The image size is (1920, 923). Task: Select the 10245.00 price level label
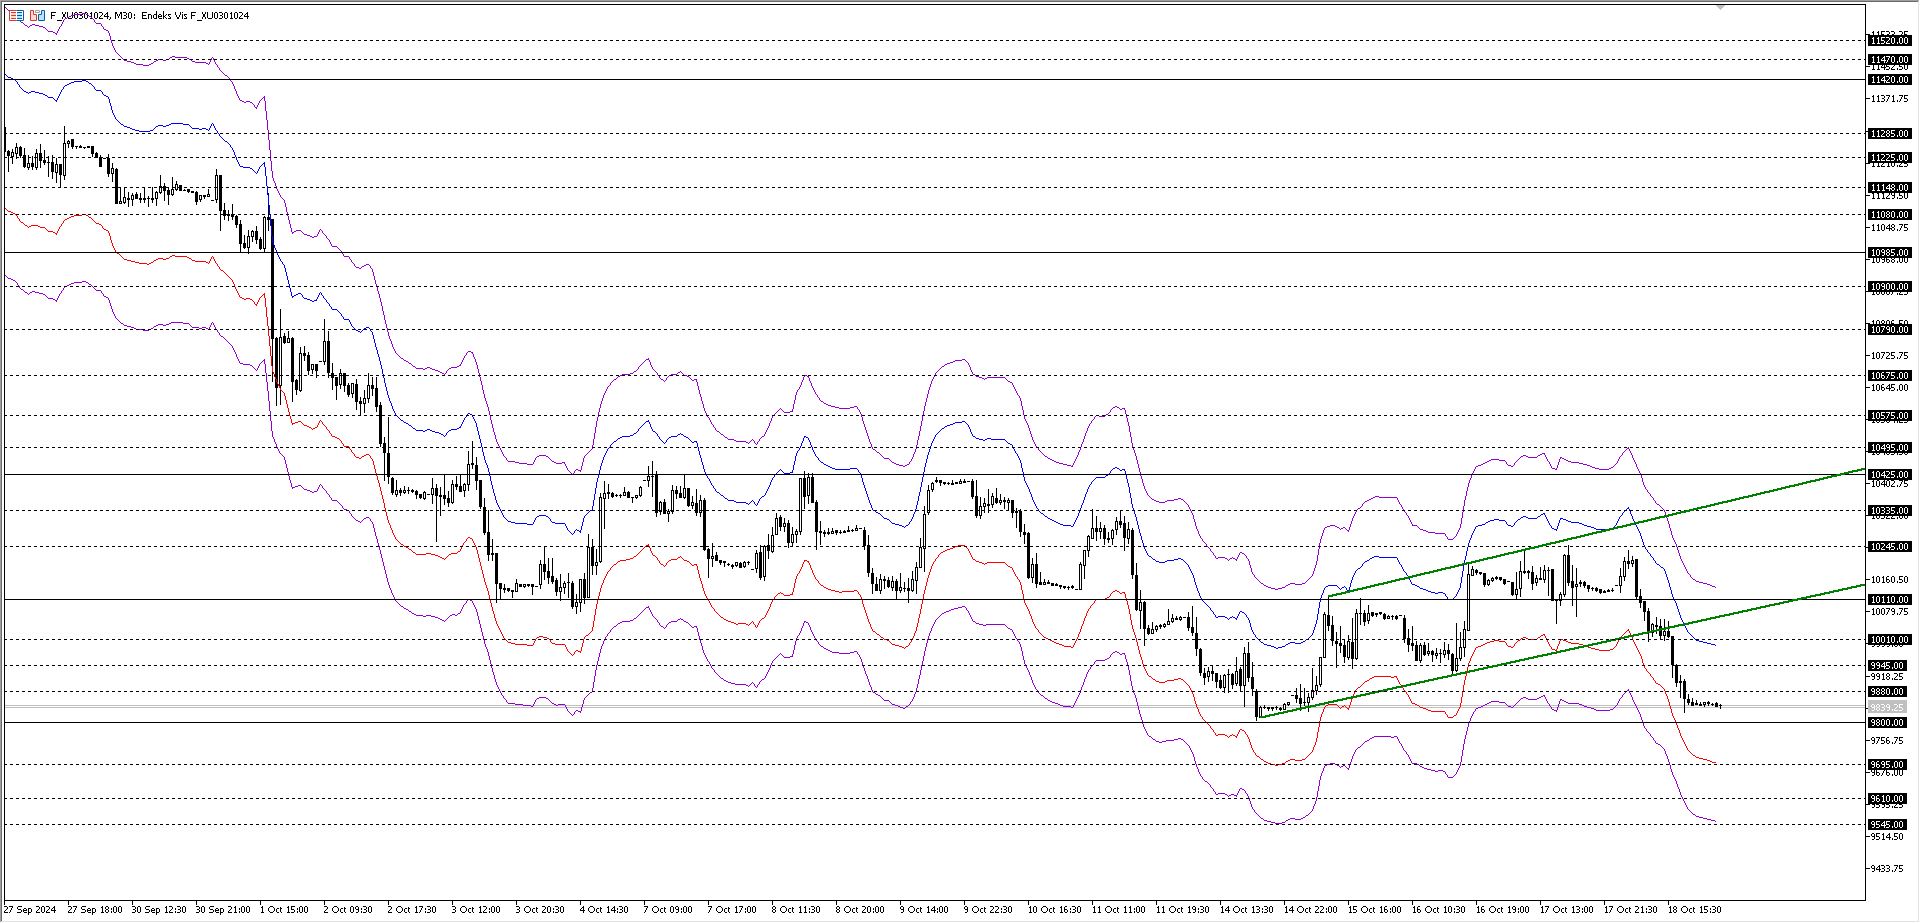point(1889,546)
